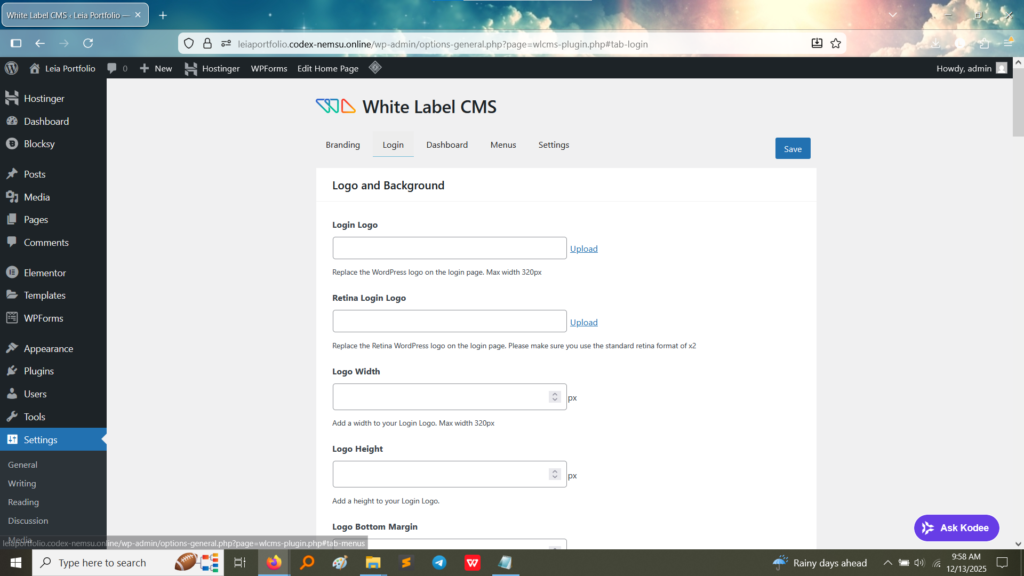Click the blue Save button
This screenshot has width=1024, height=576.
click(793, 148)
